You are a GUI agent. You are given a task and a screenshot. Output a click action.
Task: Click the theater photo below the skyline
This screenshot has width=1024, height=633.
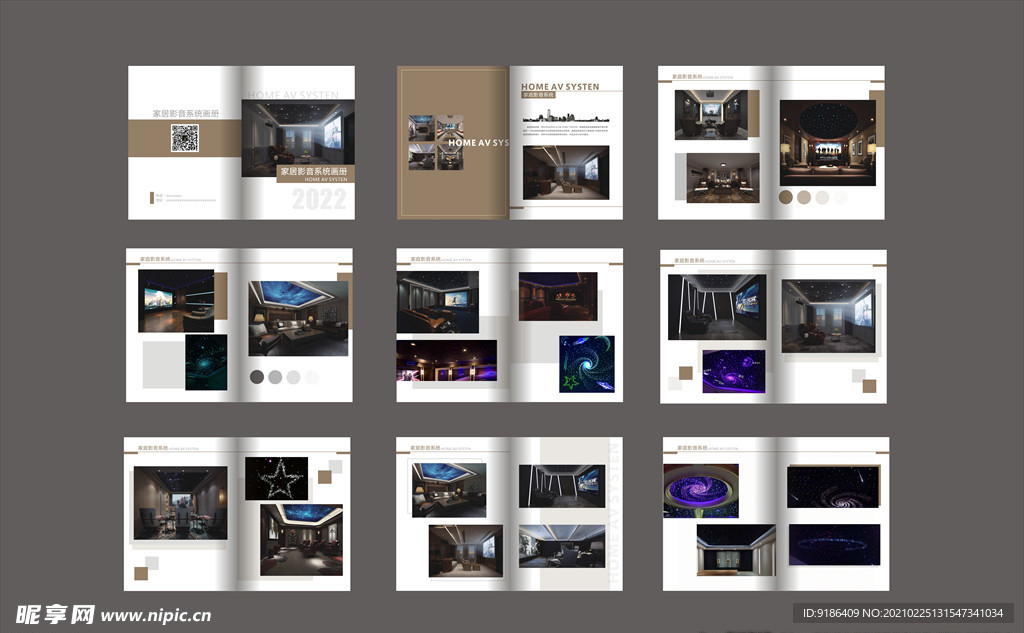565,172
